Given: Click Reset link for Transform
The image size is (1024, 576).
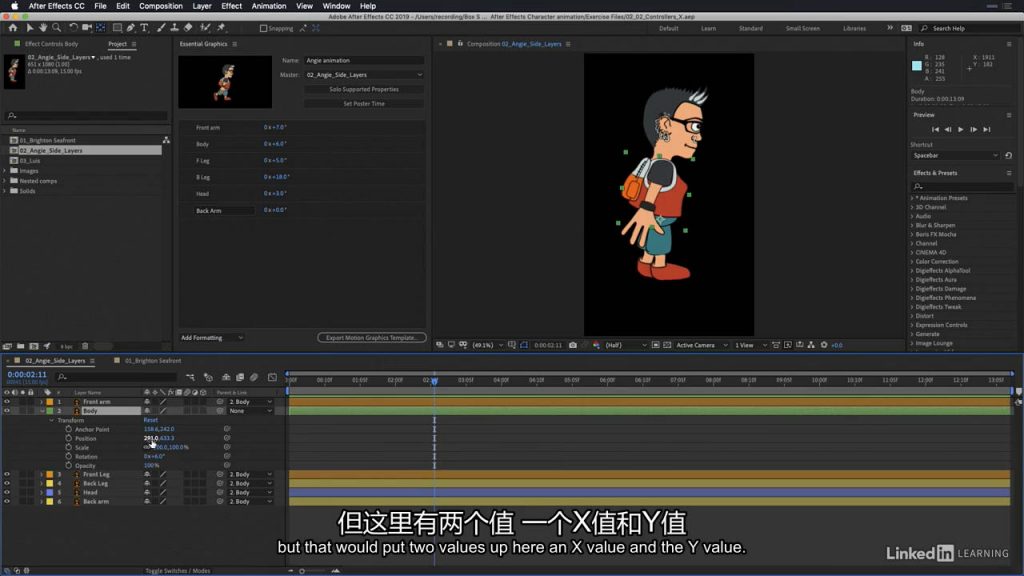Looking at the screenshot, I should pyautogui.click(x=150, y=421).
